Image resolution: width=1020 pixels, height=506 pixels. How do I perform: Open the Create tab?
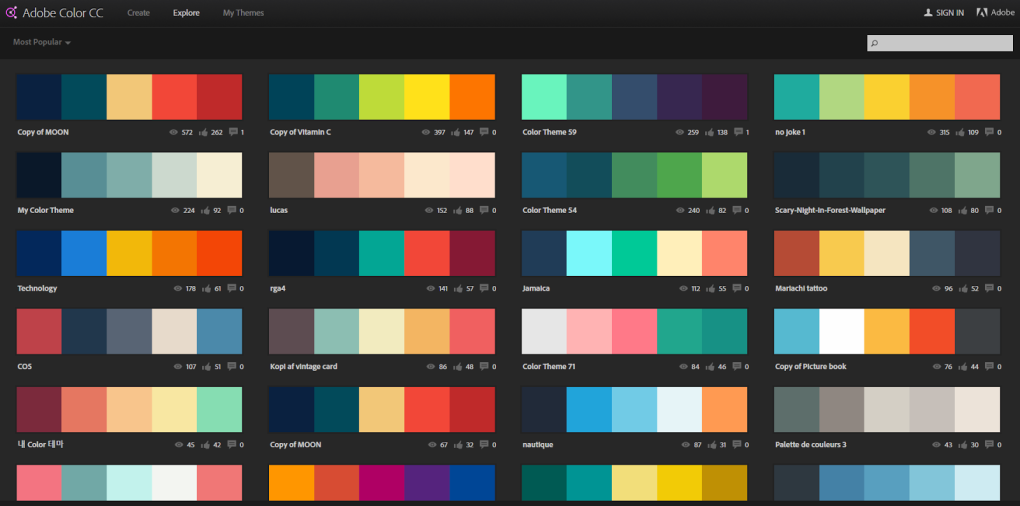(x=139, y=13)
